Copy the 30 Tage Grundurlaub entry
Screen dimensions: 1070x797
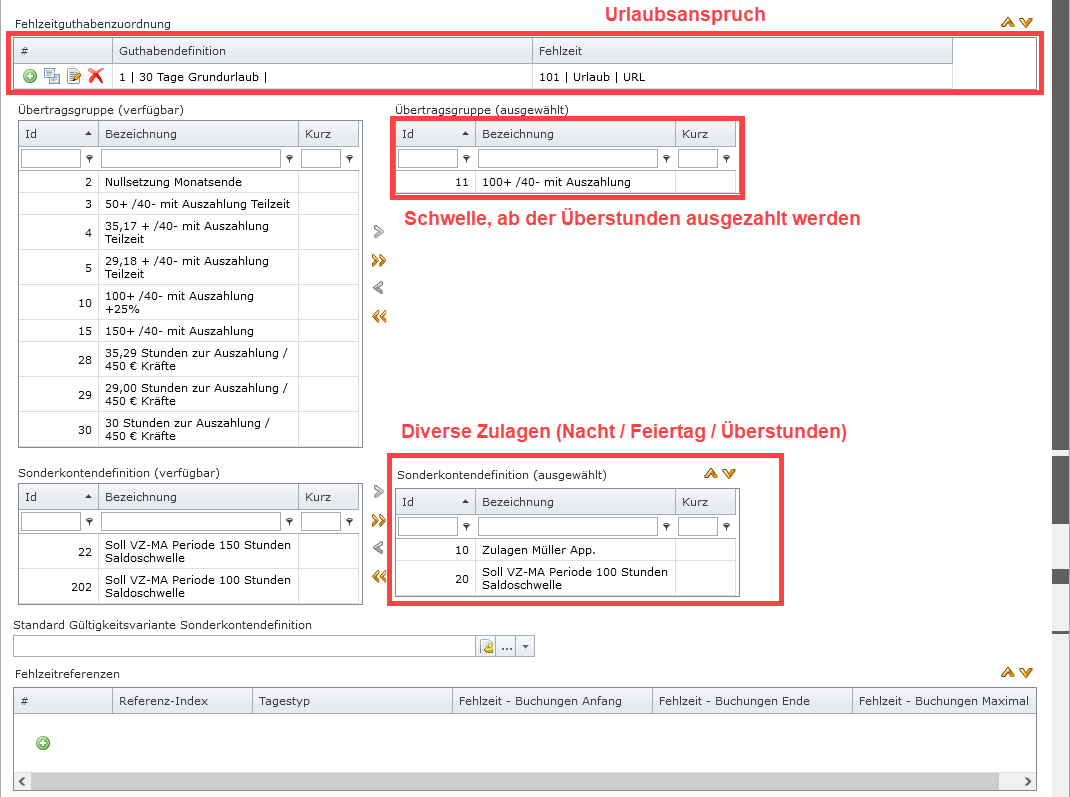point(52,76)
